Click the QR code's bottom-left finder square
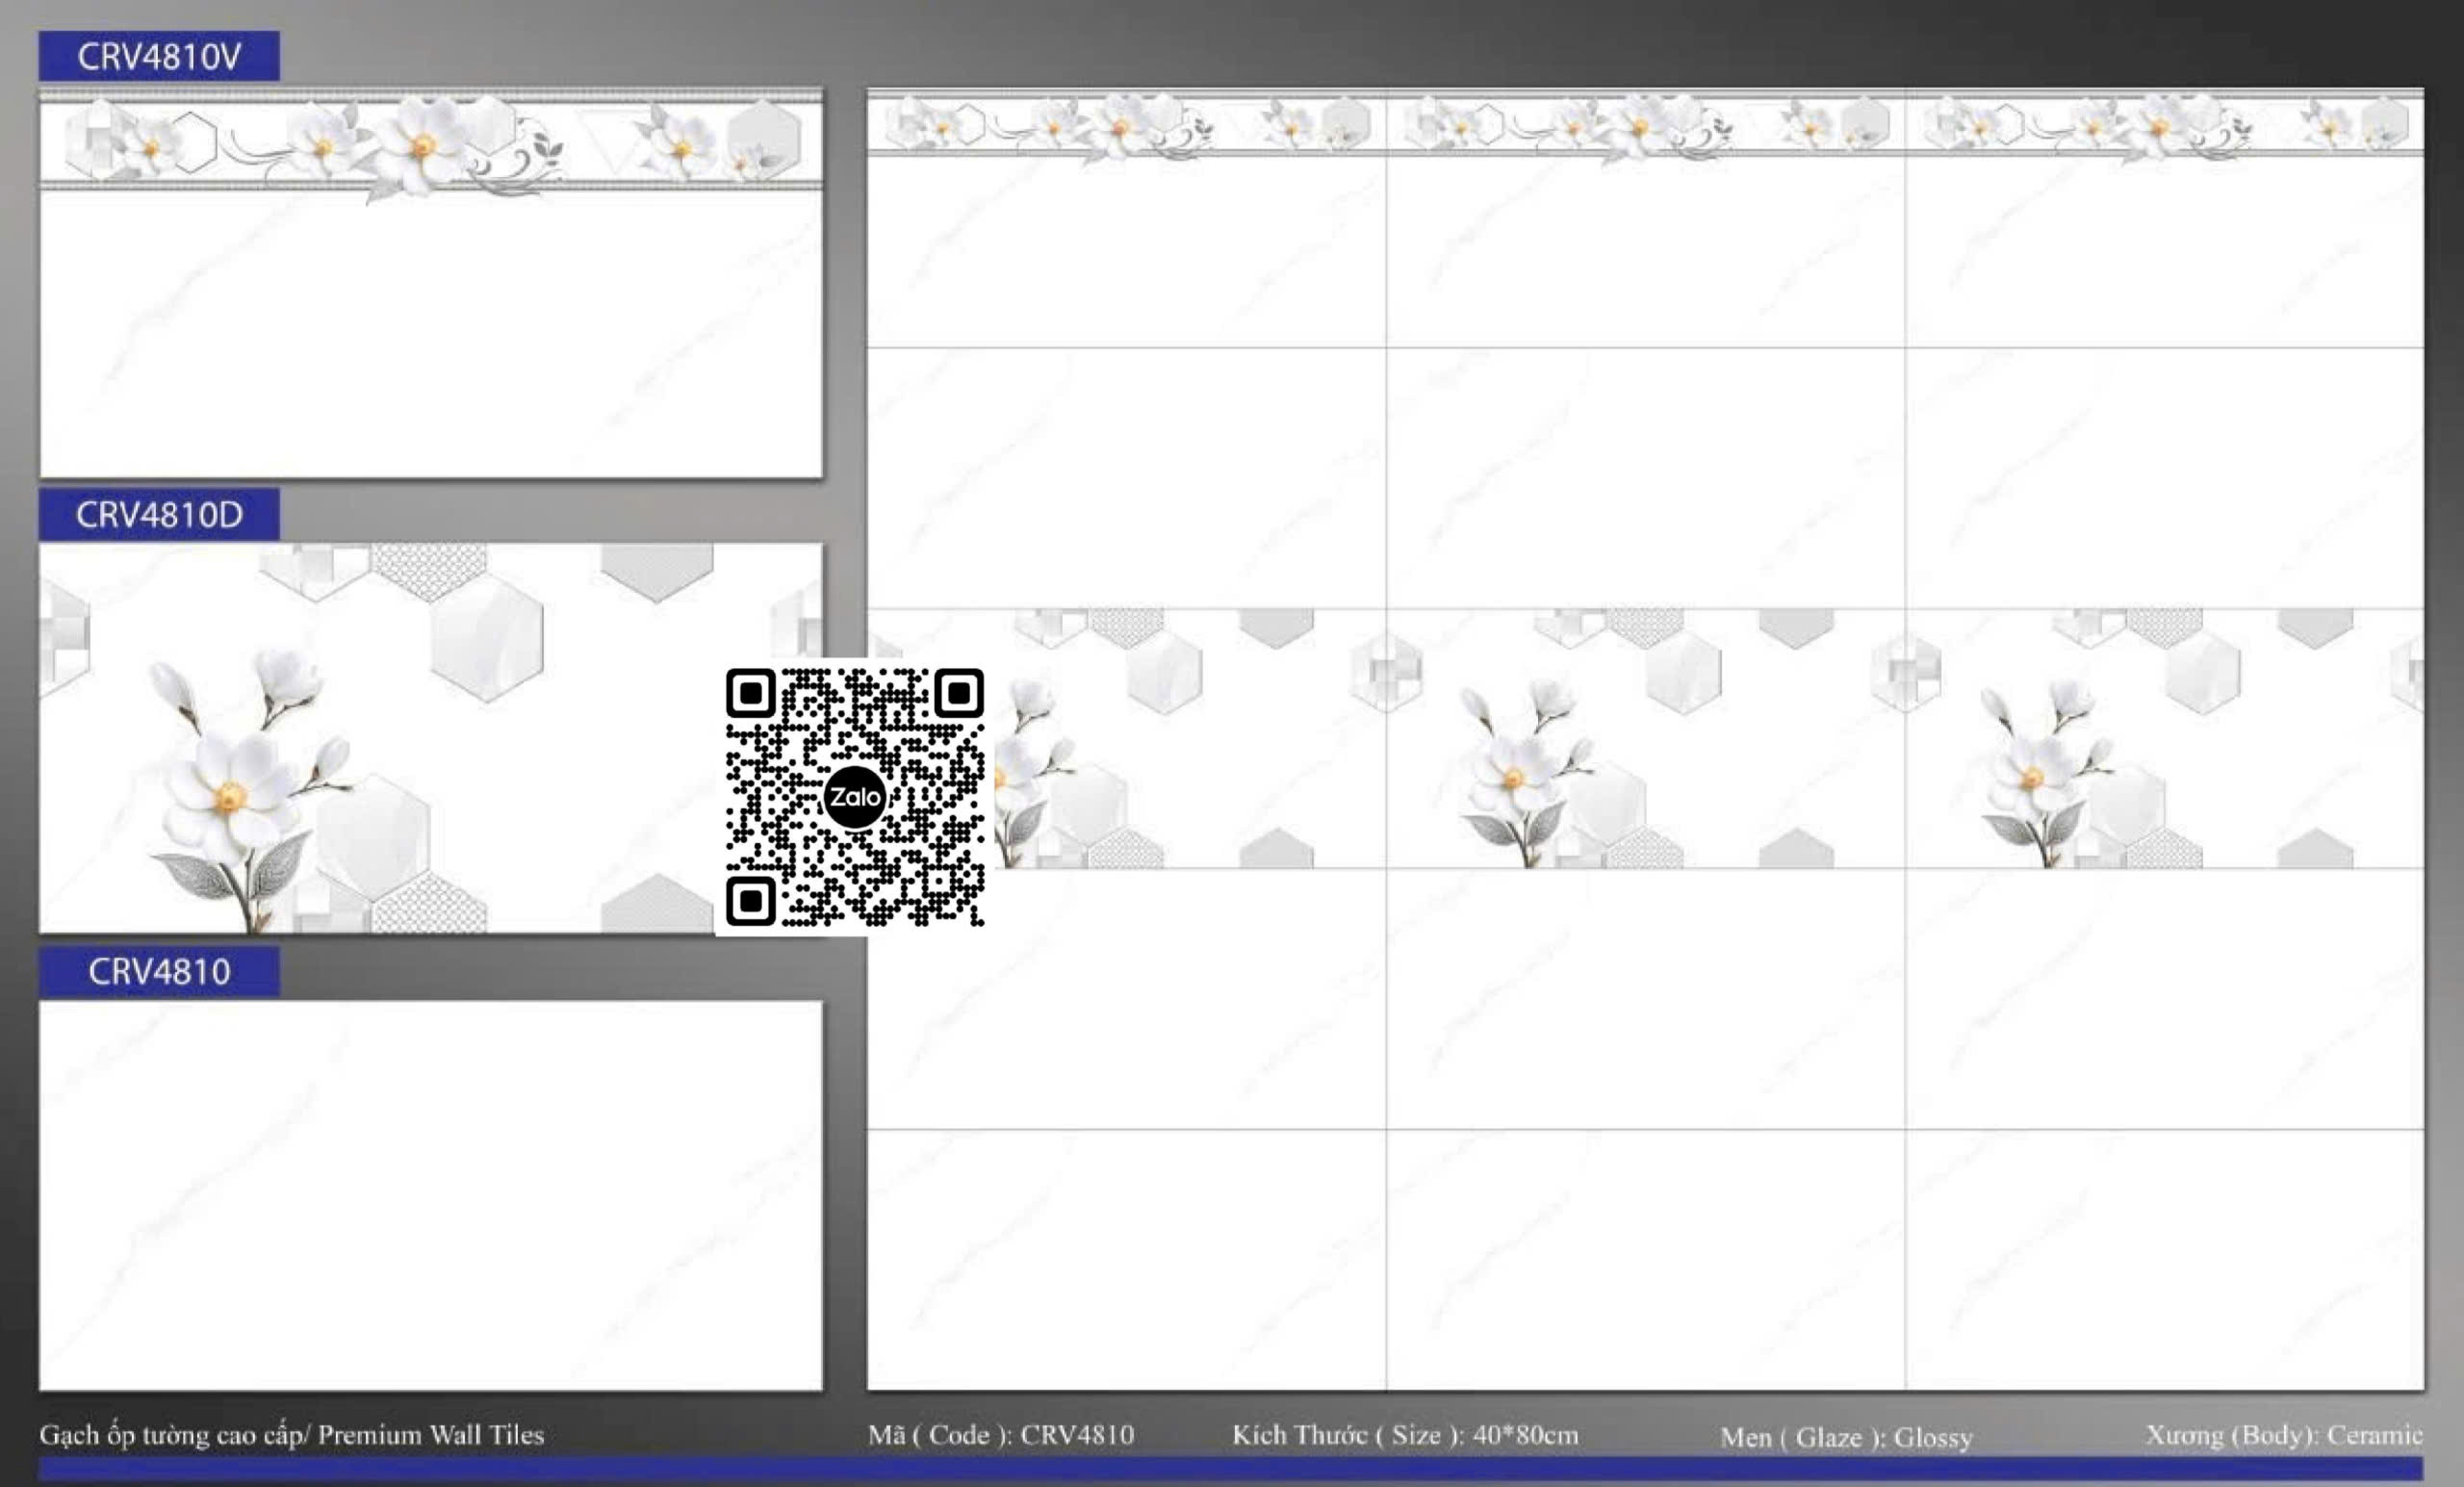The image size is (2464, 1487). click(x=751, y=901)
